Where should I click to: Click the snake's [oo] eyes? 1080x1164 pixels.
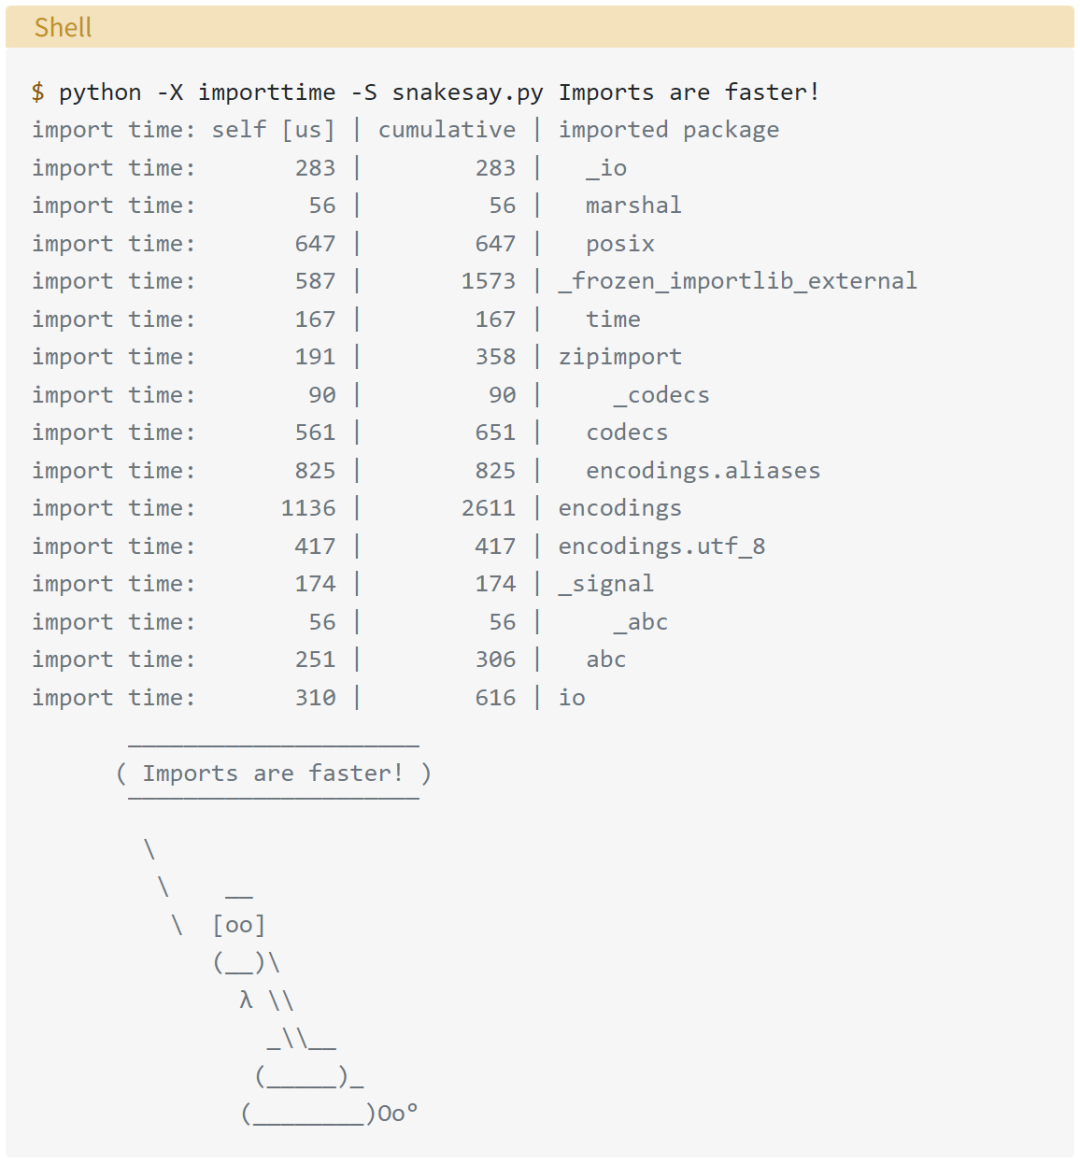coord(239,925)
